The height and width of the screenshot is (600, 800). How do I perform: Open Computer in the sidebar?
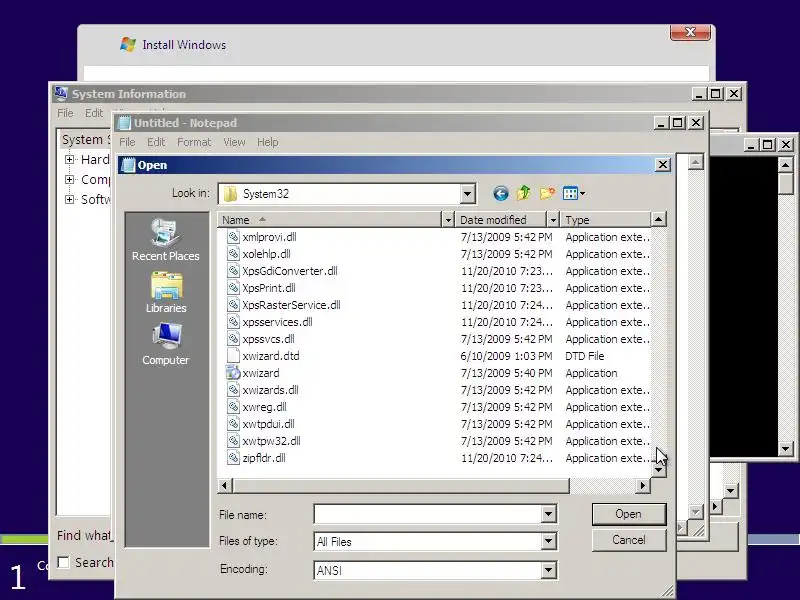tap(166, 344)
